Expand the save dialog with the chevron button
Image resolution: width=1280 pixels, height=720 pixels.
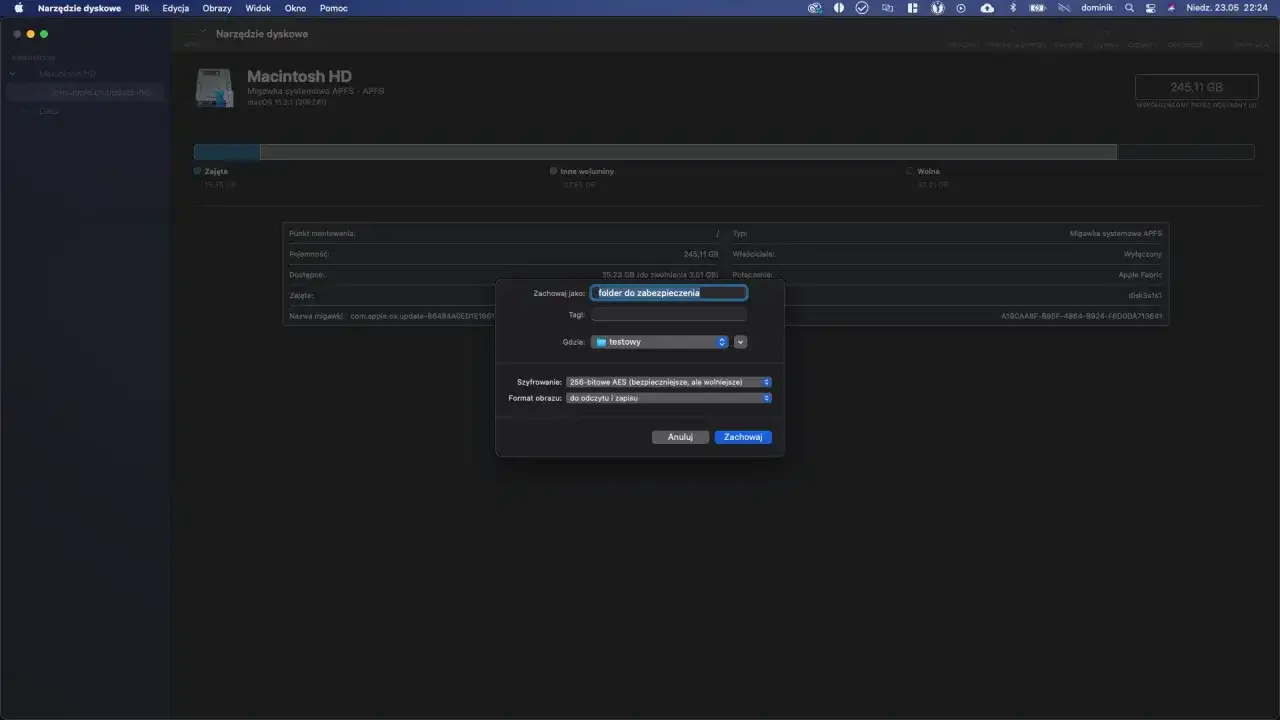[x=741, y=342]
